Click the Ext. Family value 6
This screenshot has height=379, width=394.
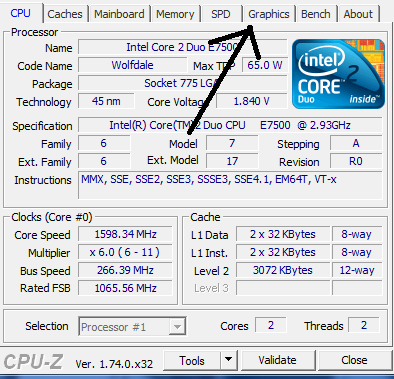tap(104, 161)
